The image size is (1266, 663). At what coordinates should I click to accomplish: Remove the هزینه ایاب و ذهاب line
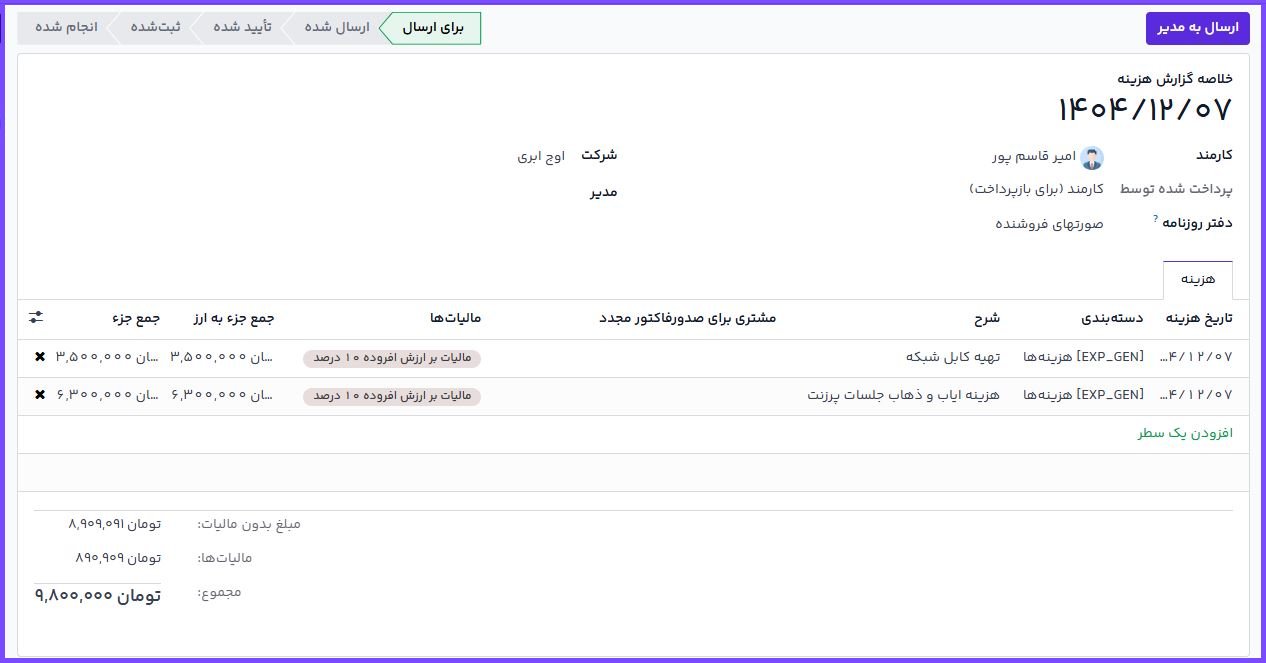tap(40, 395)
